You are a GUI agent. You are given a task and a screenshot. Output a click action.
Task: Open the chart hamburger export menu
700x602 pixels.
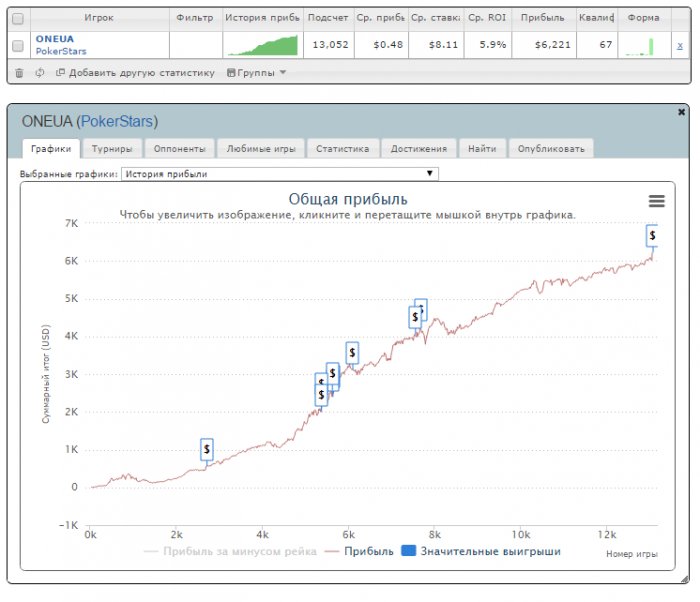656,201
